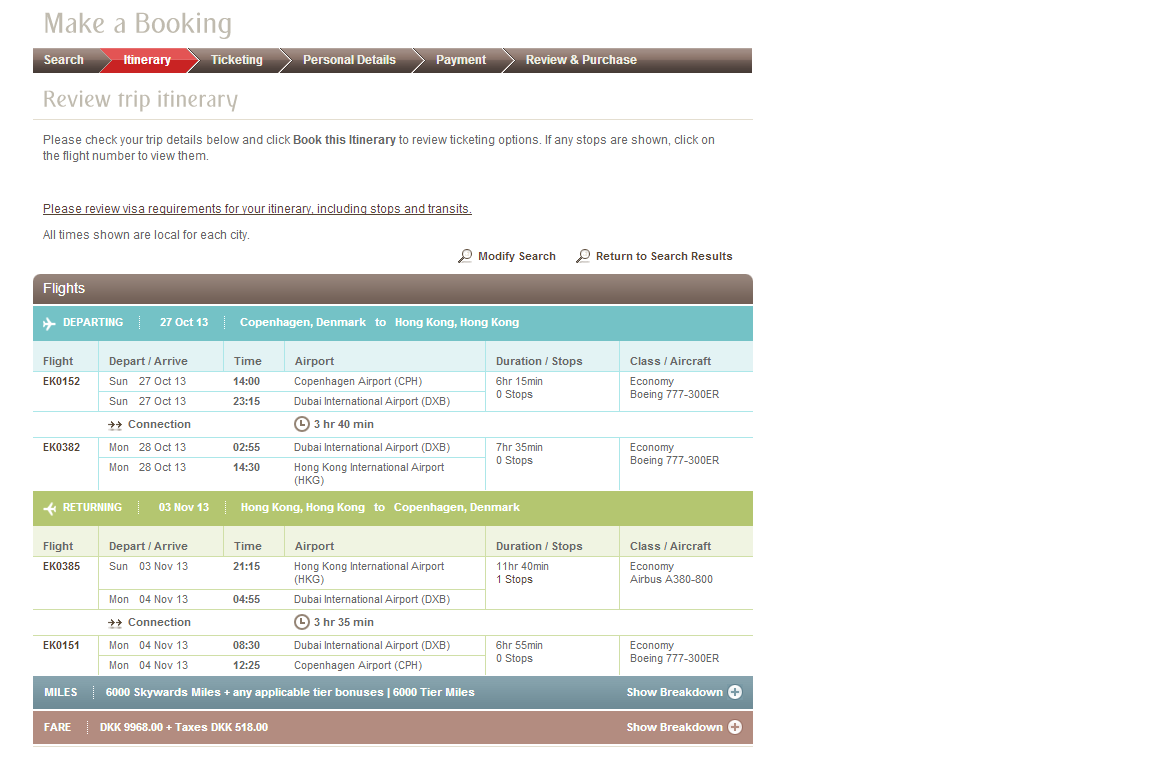Click the Return to Search Results magnifier icon
Viewport: 1152px width, 757px height.
click(583, 256)
